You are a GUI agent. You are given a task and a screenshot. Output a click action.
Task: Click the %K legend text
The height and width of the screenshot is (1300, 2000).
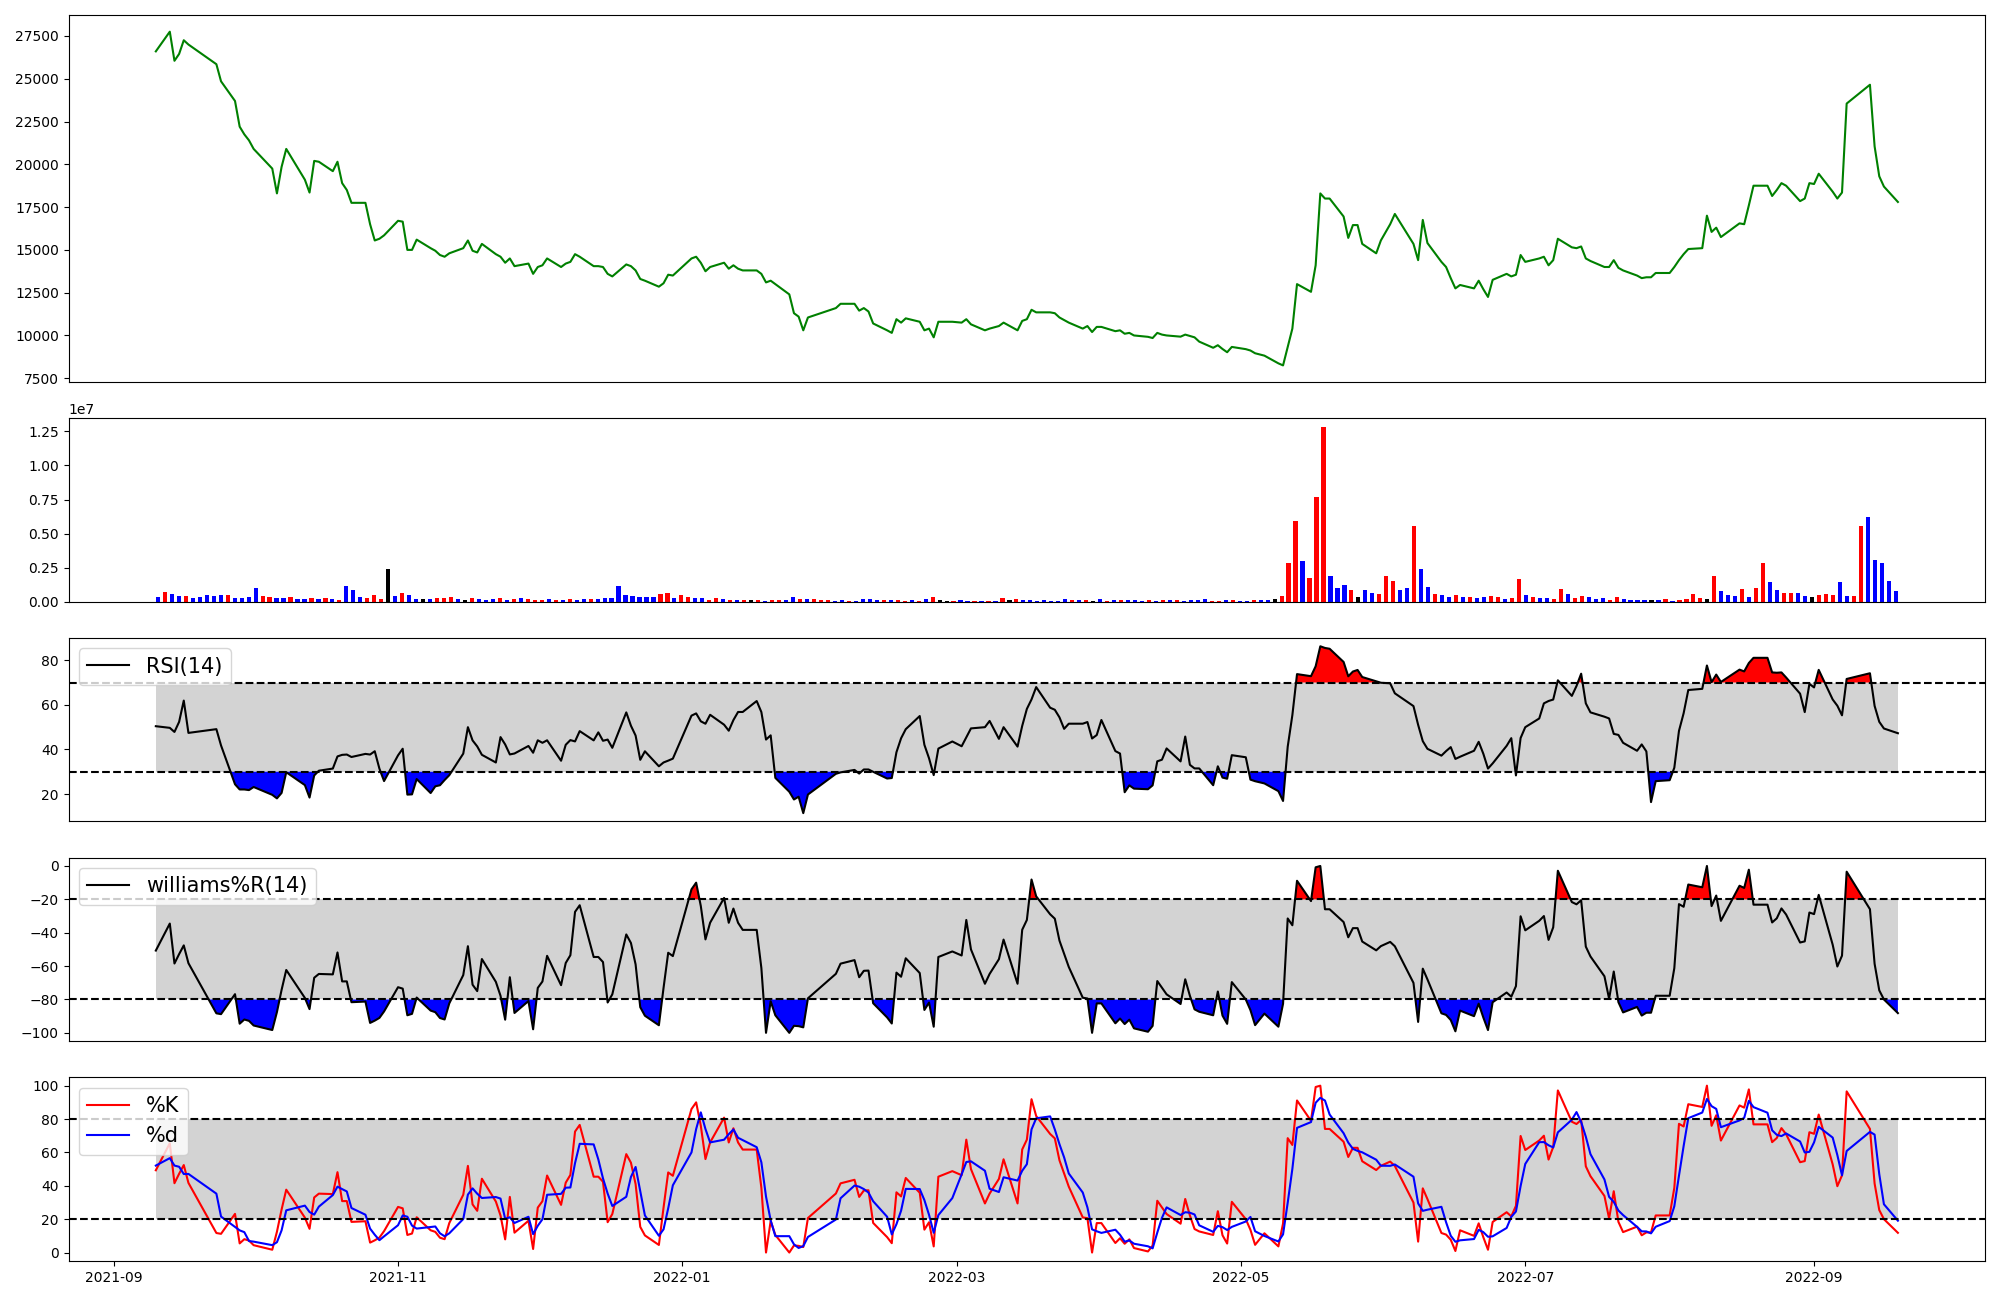[162, 1105]
